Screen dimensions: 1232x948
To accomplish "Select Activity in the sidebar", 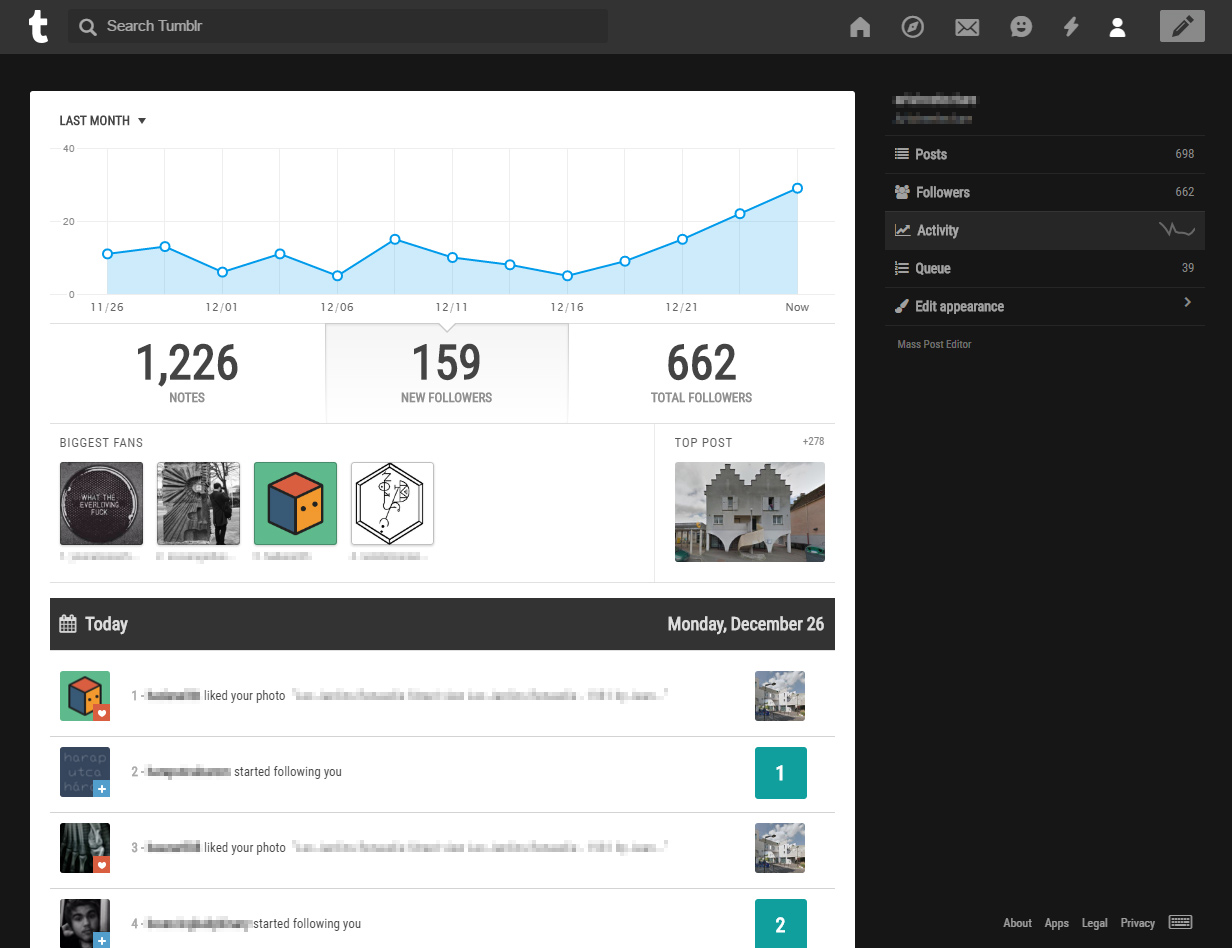I will pyautogui.click(x=1045, y=230).
